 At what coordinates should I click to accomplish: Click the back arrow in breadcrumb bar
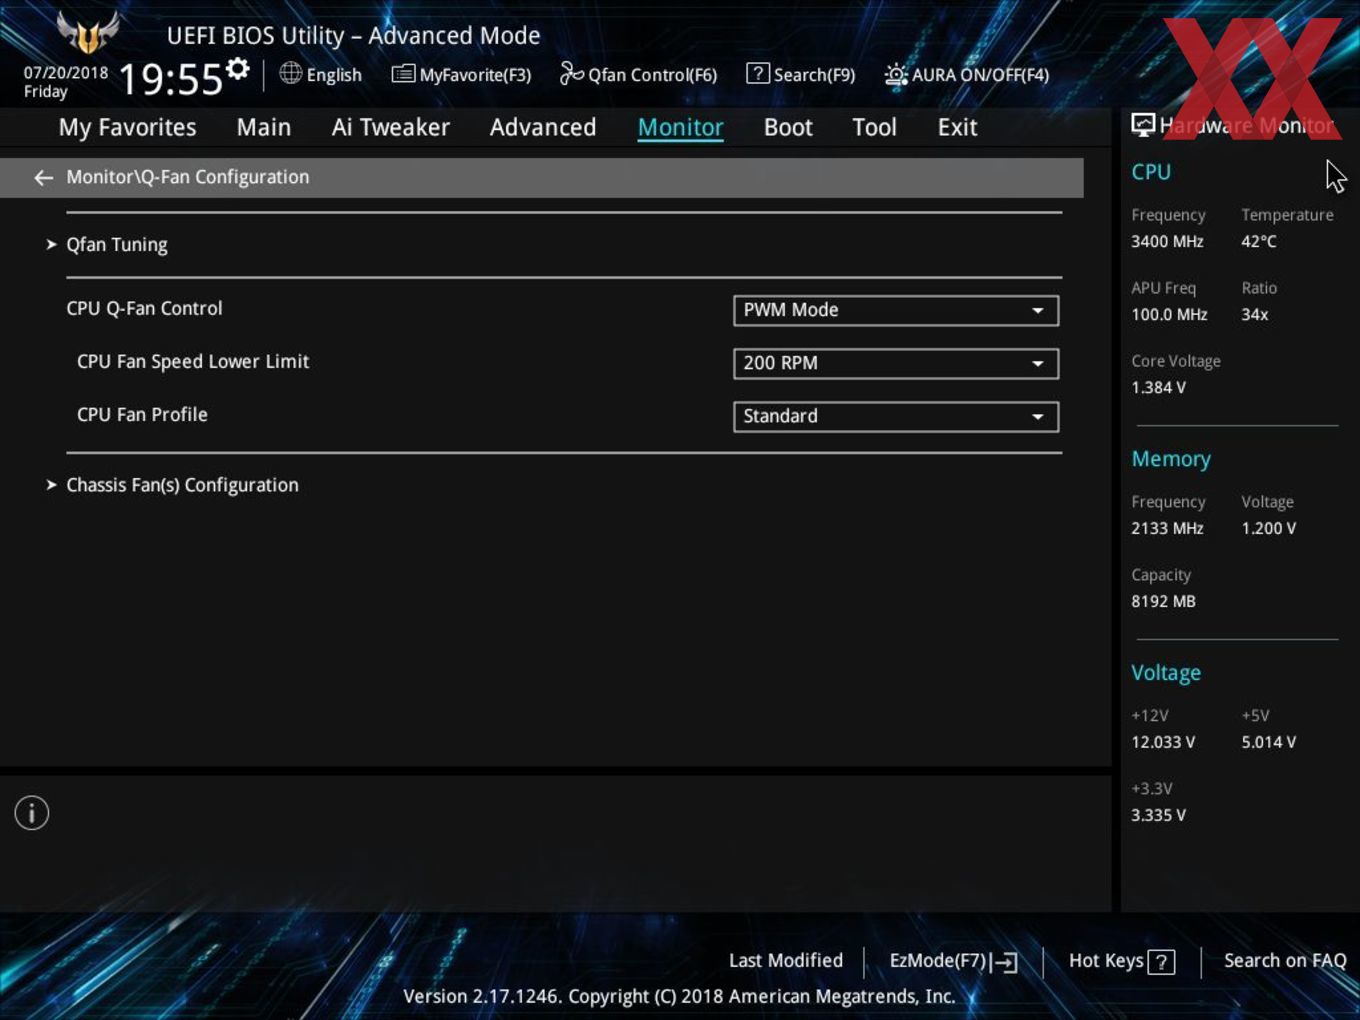point(43,178)
